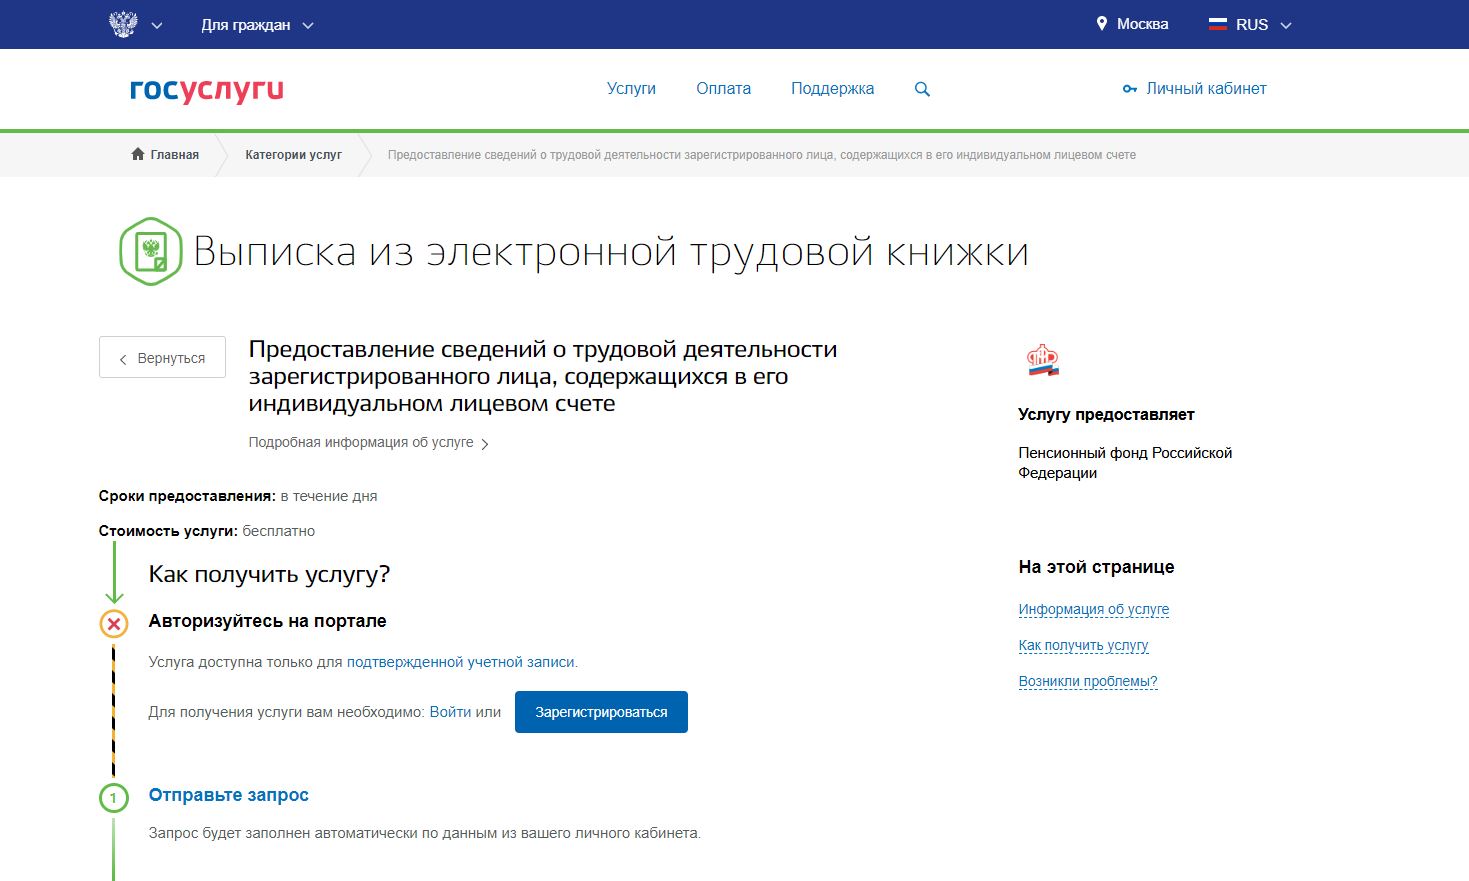Viewport: 1469px width, 881px height.
Task: Open the Оплата menu item
Action: (x=723, y=89)
